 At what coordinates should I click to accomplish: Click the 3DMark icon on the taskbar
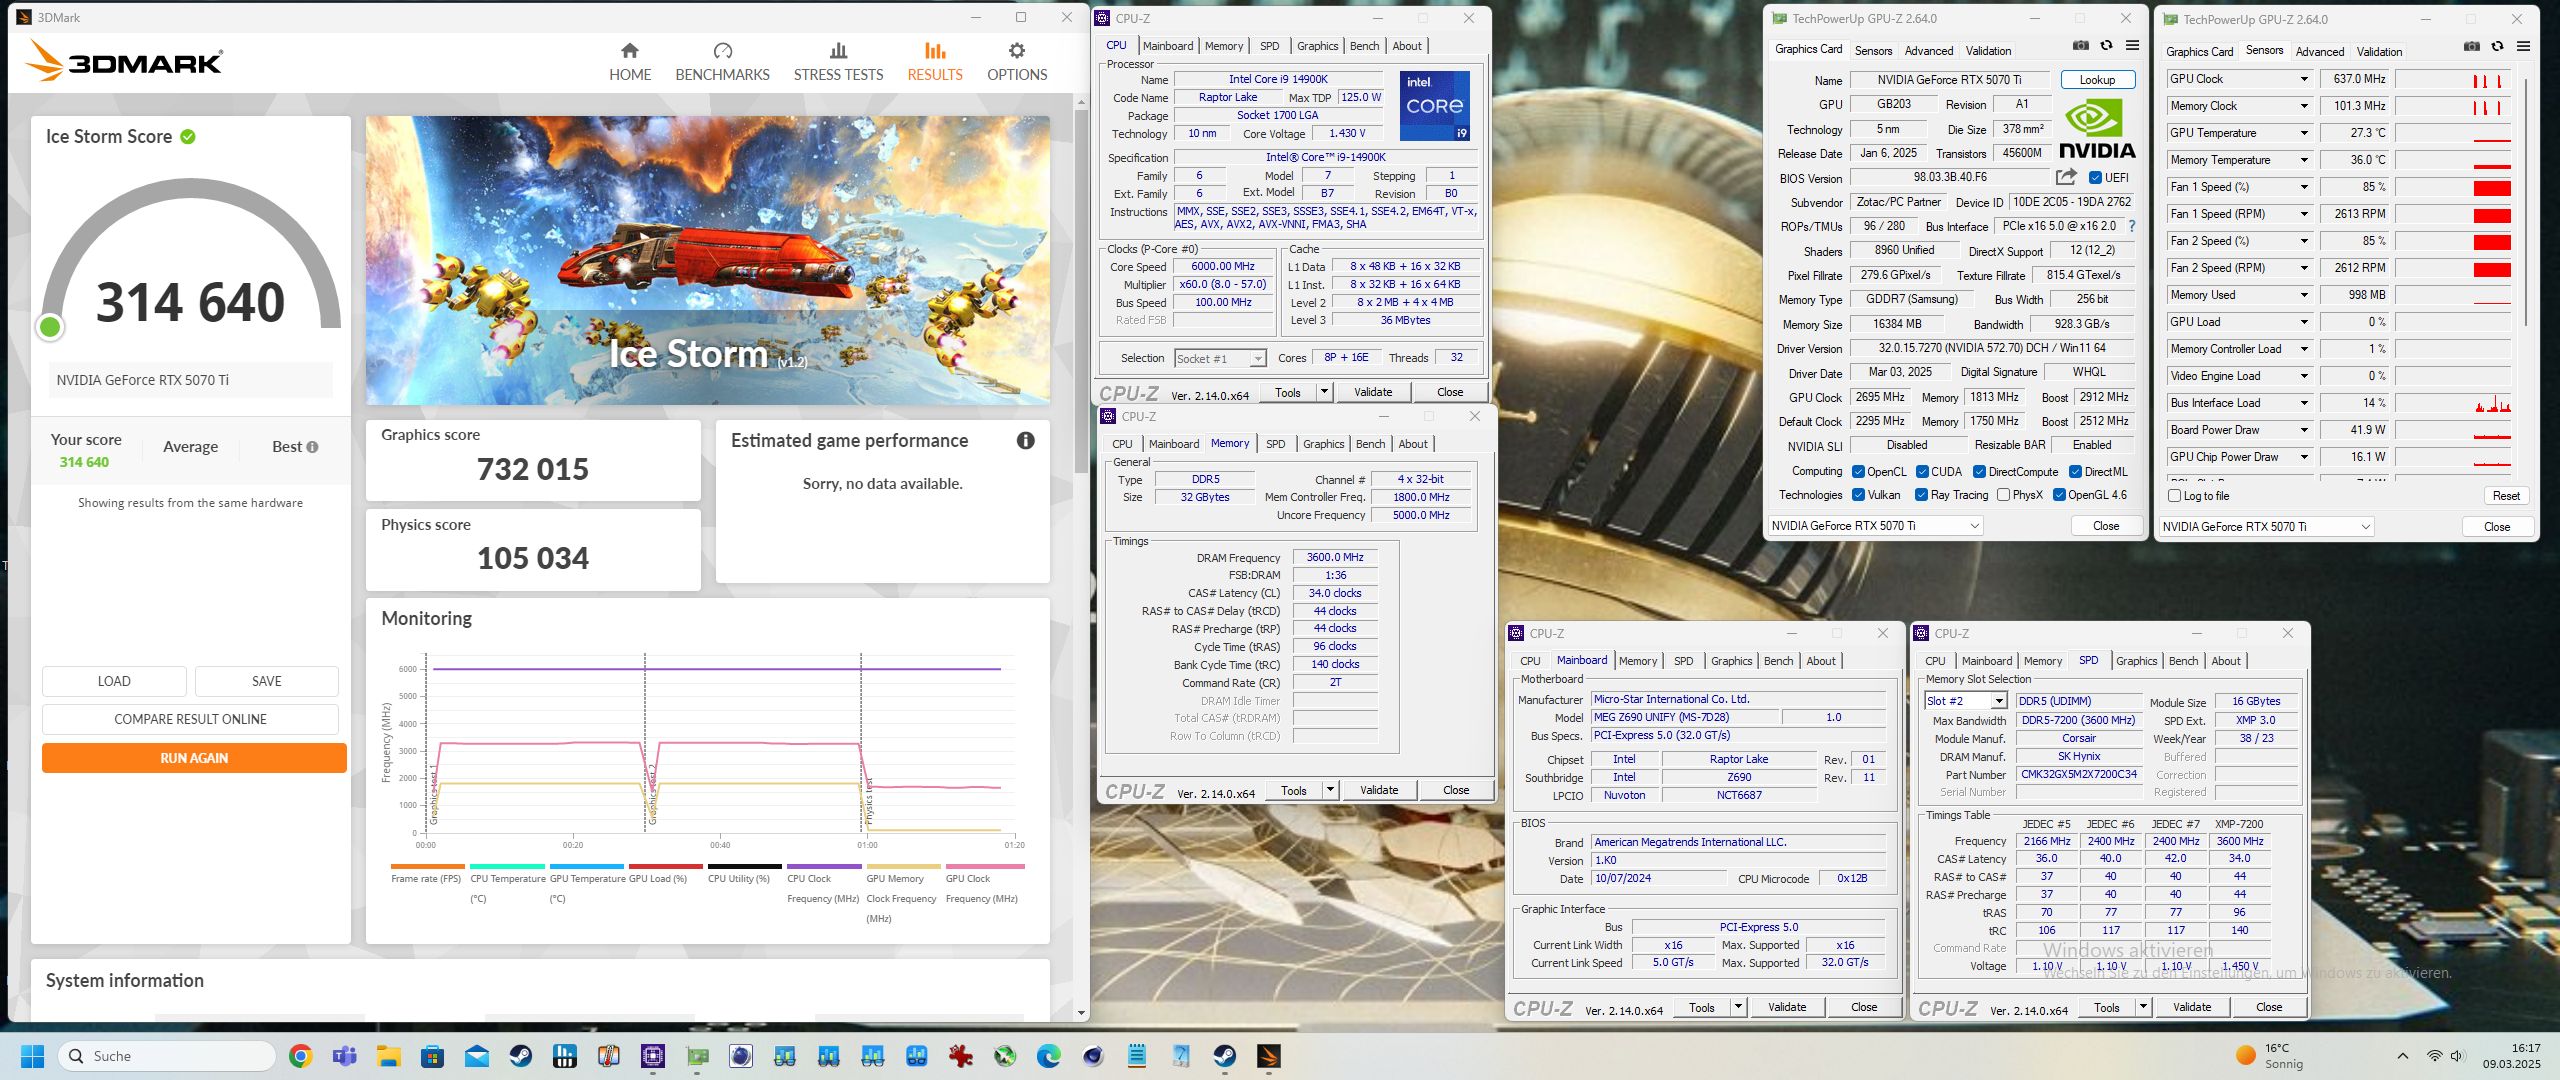[x=1268, y=1056]
